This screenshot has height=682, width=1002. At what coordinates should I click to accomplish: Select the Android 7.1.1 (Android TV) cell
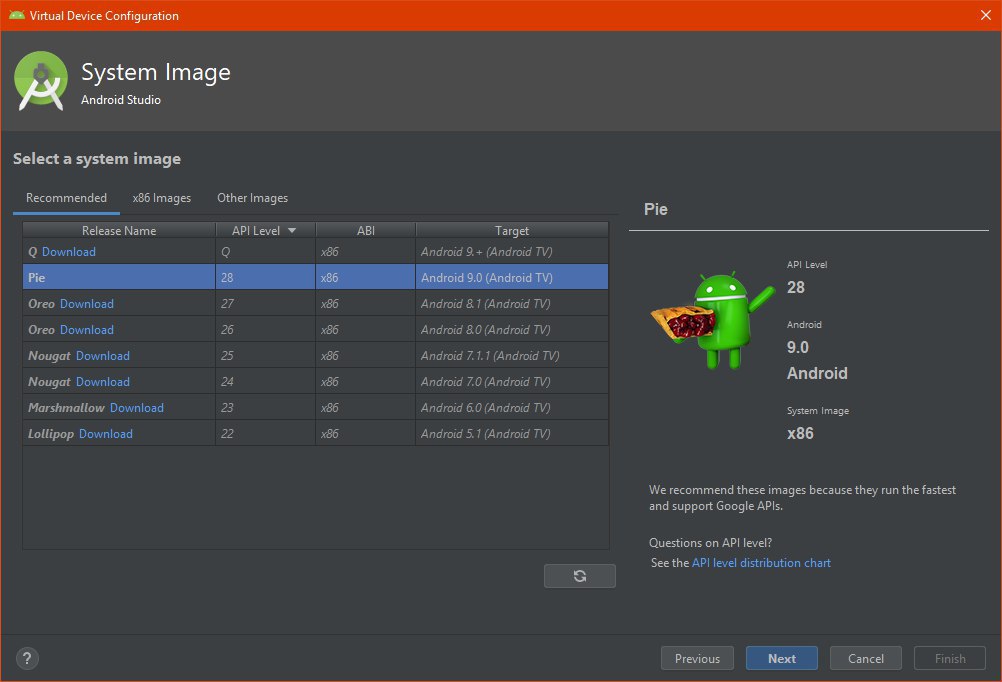pos(512,356)
